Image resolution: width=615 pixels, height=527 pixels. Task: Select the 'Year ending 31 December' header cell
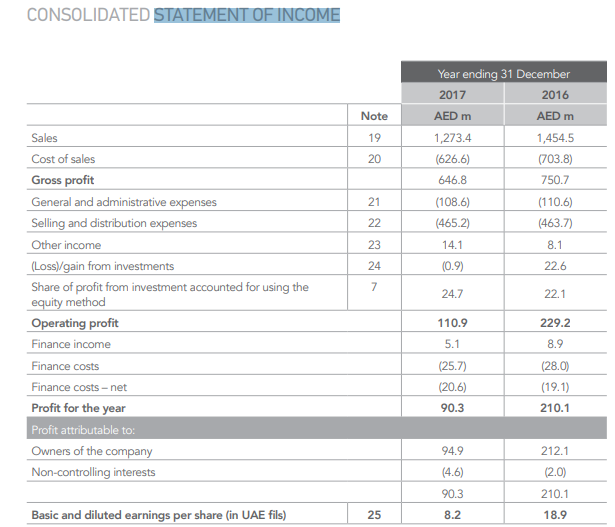click(x=503, y=74)
